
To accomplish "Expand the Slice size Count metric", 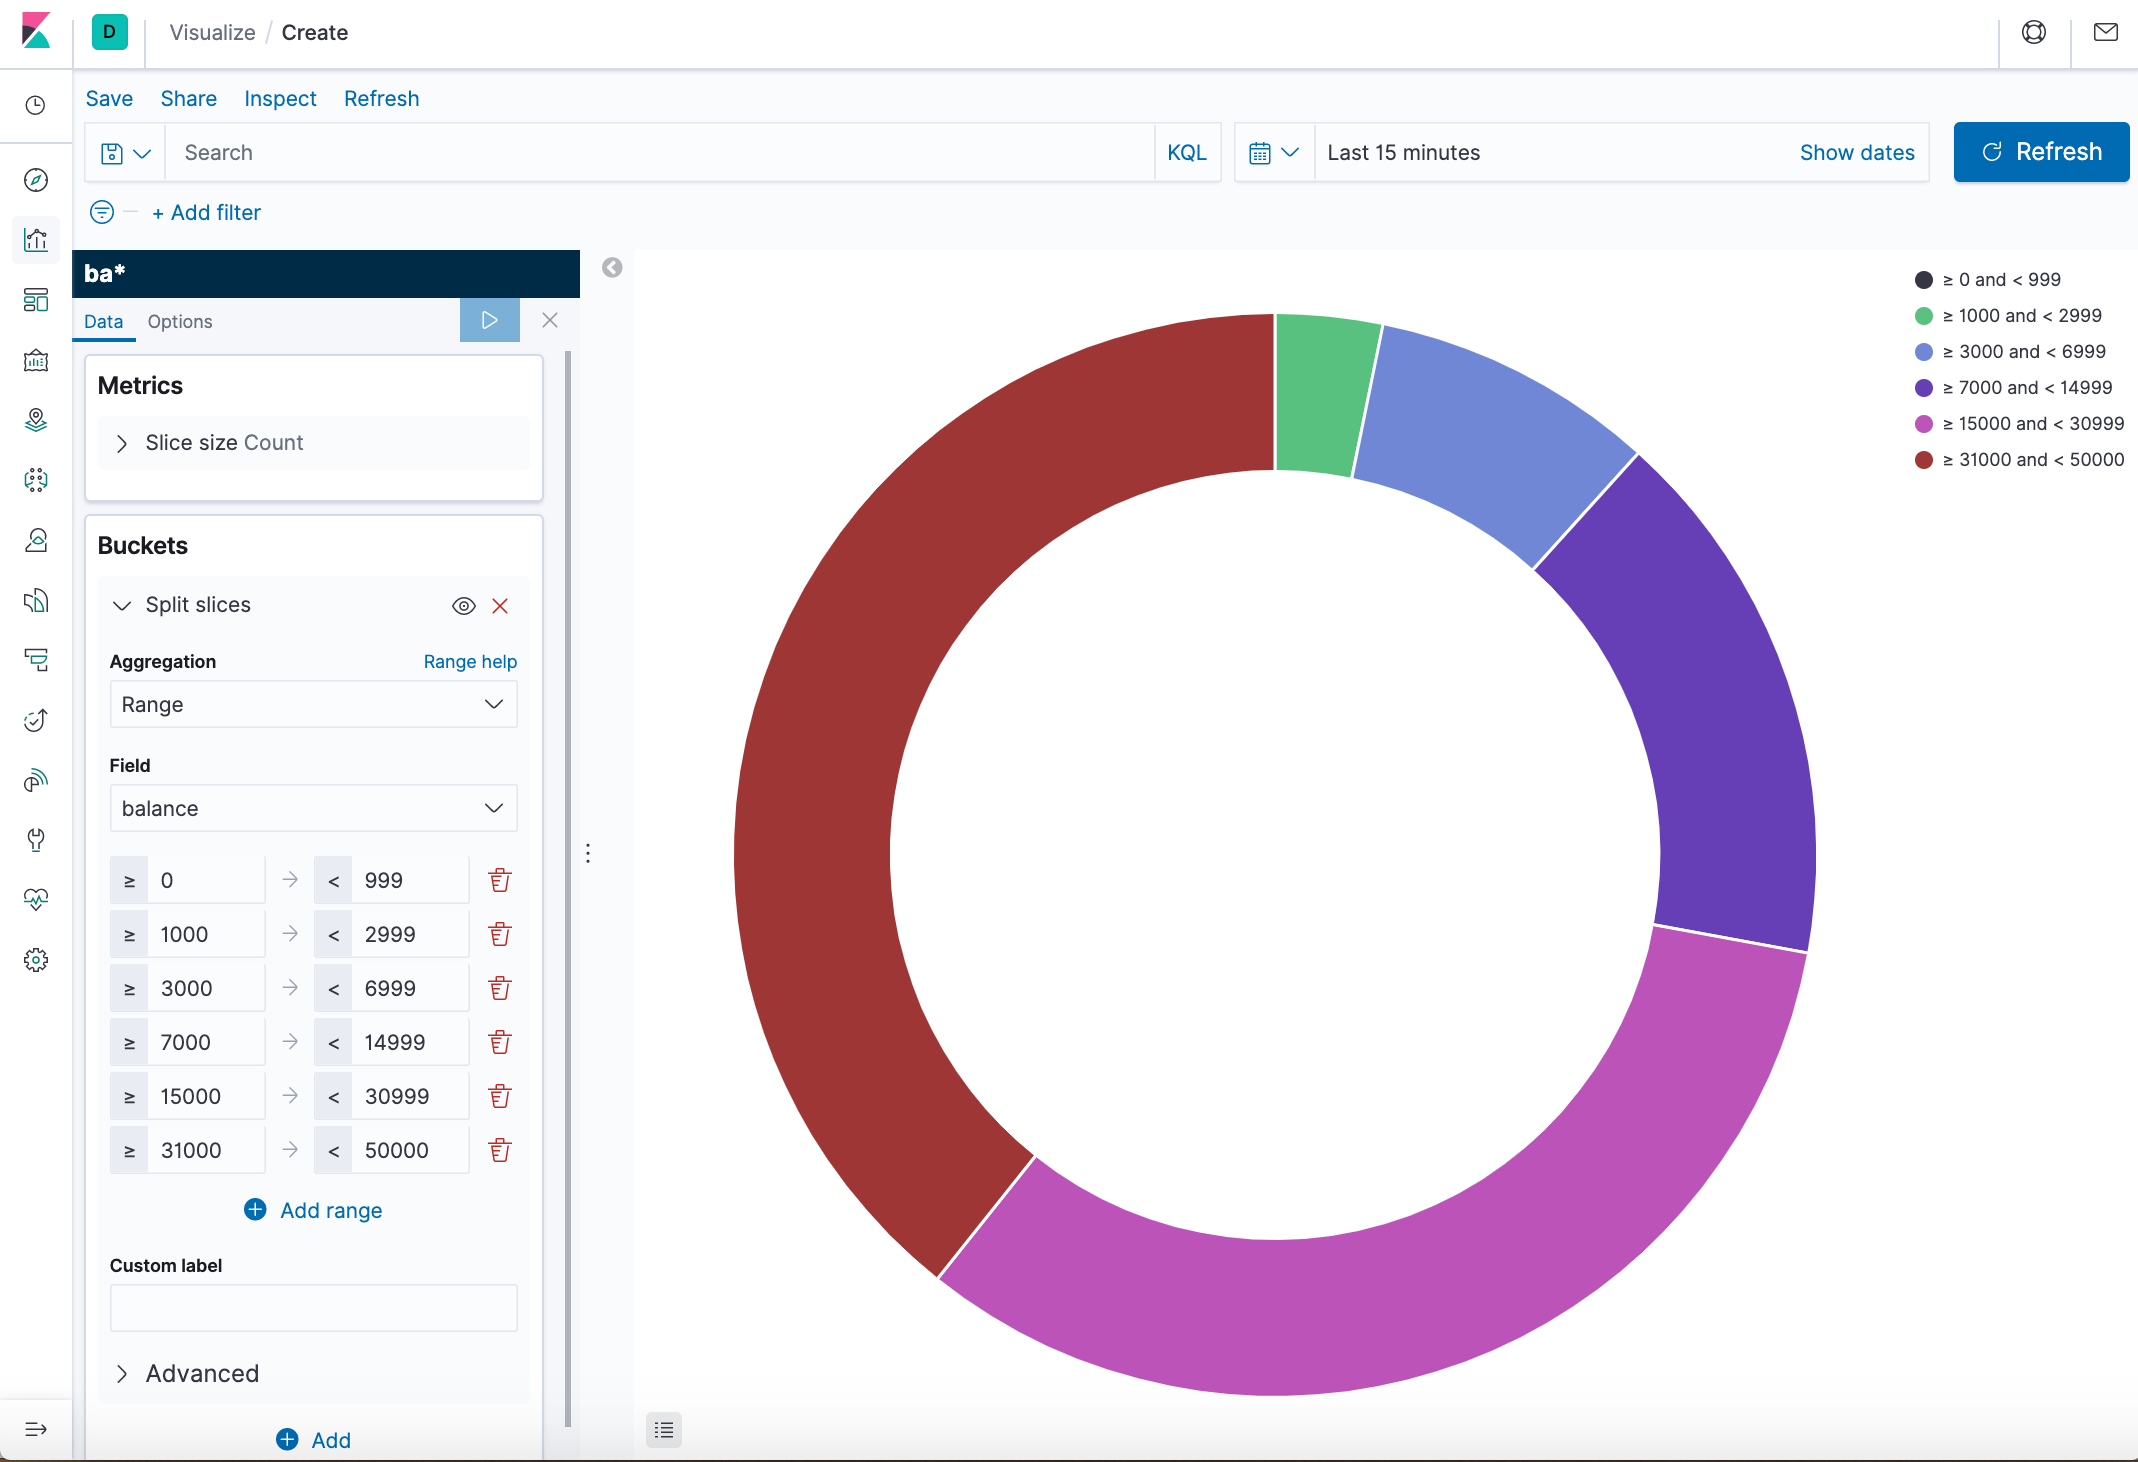I will pos(313,443).
